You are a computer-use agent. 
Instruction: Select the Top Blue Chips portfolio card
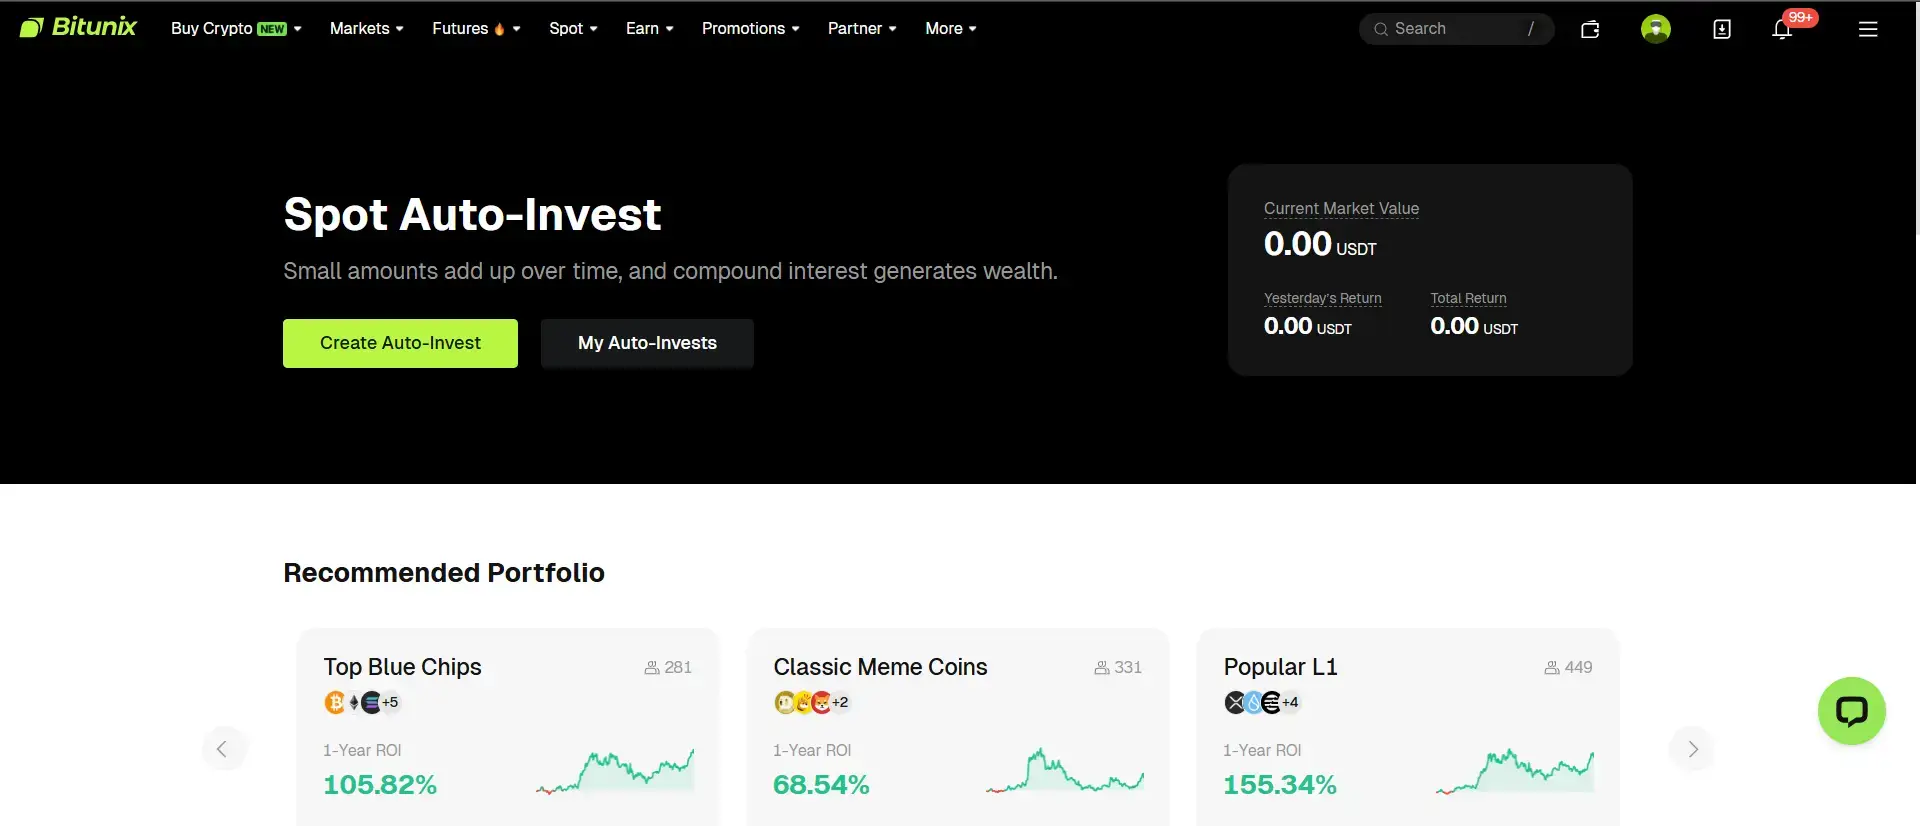[507, 727]
